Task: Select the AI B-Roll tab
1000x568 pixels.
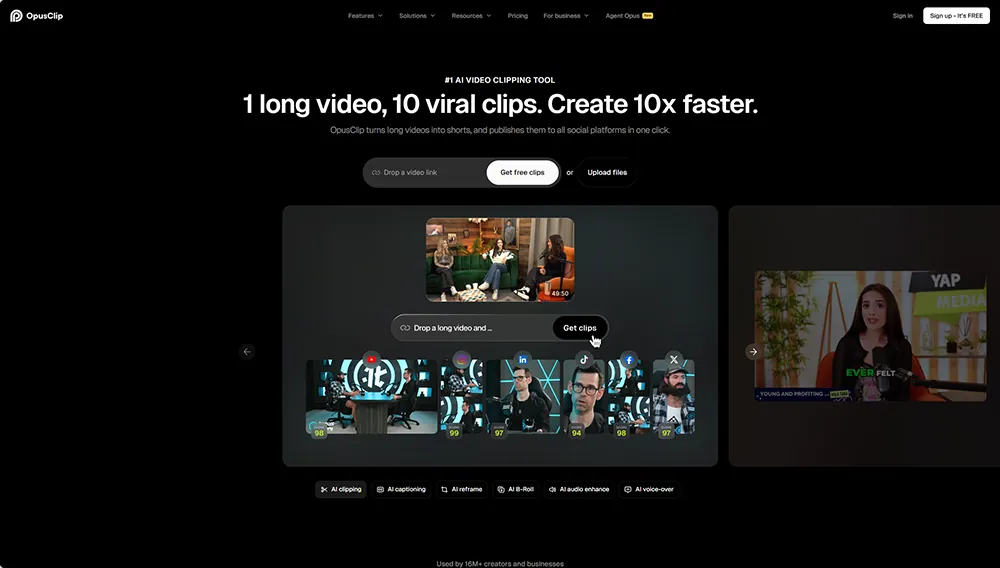Action: pos(515,490)
